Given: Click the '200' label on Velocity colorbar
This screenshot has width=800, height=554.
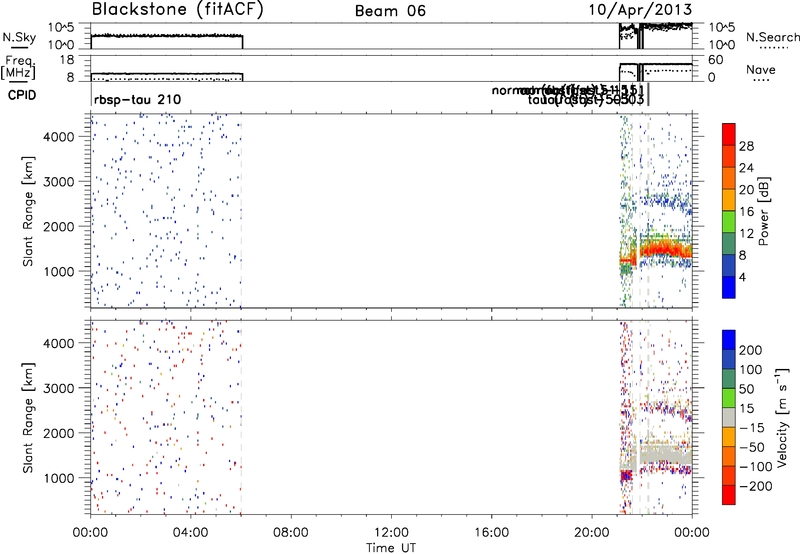Looking at the screenshot, I should coord(751,350).
